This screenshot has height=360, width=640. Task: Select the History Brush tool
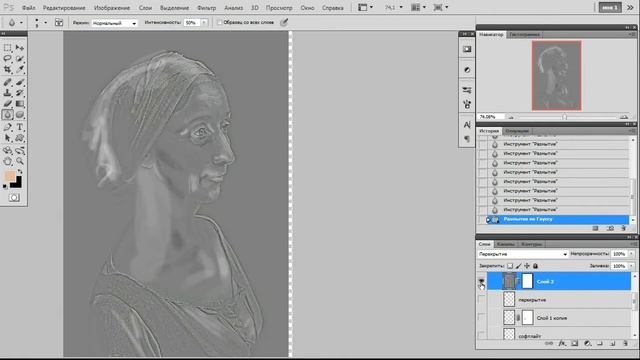(20, 93)
